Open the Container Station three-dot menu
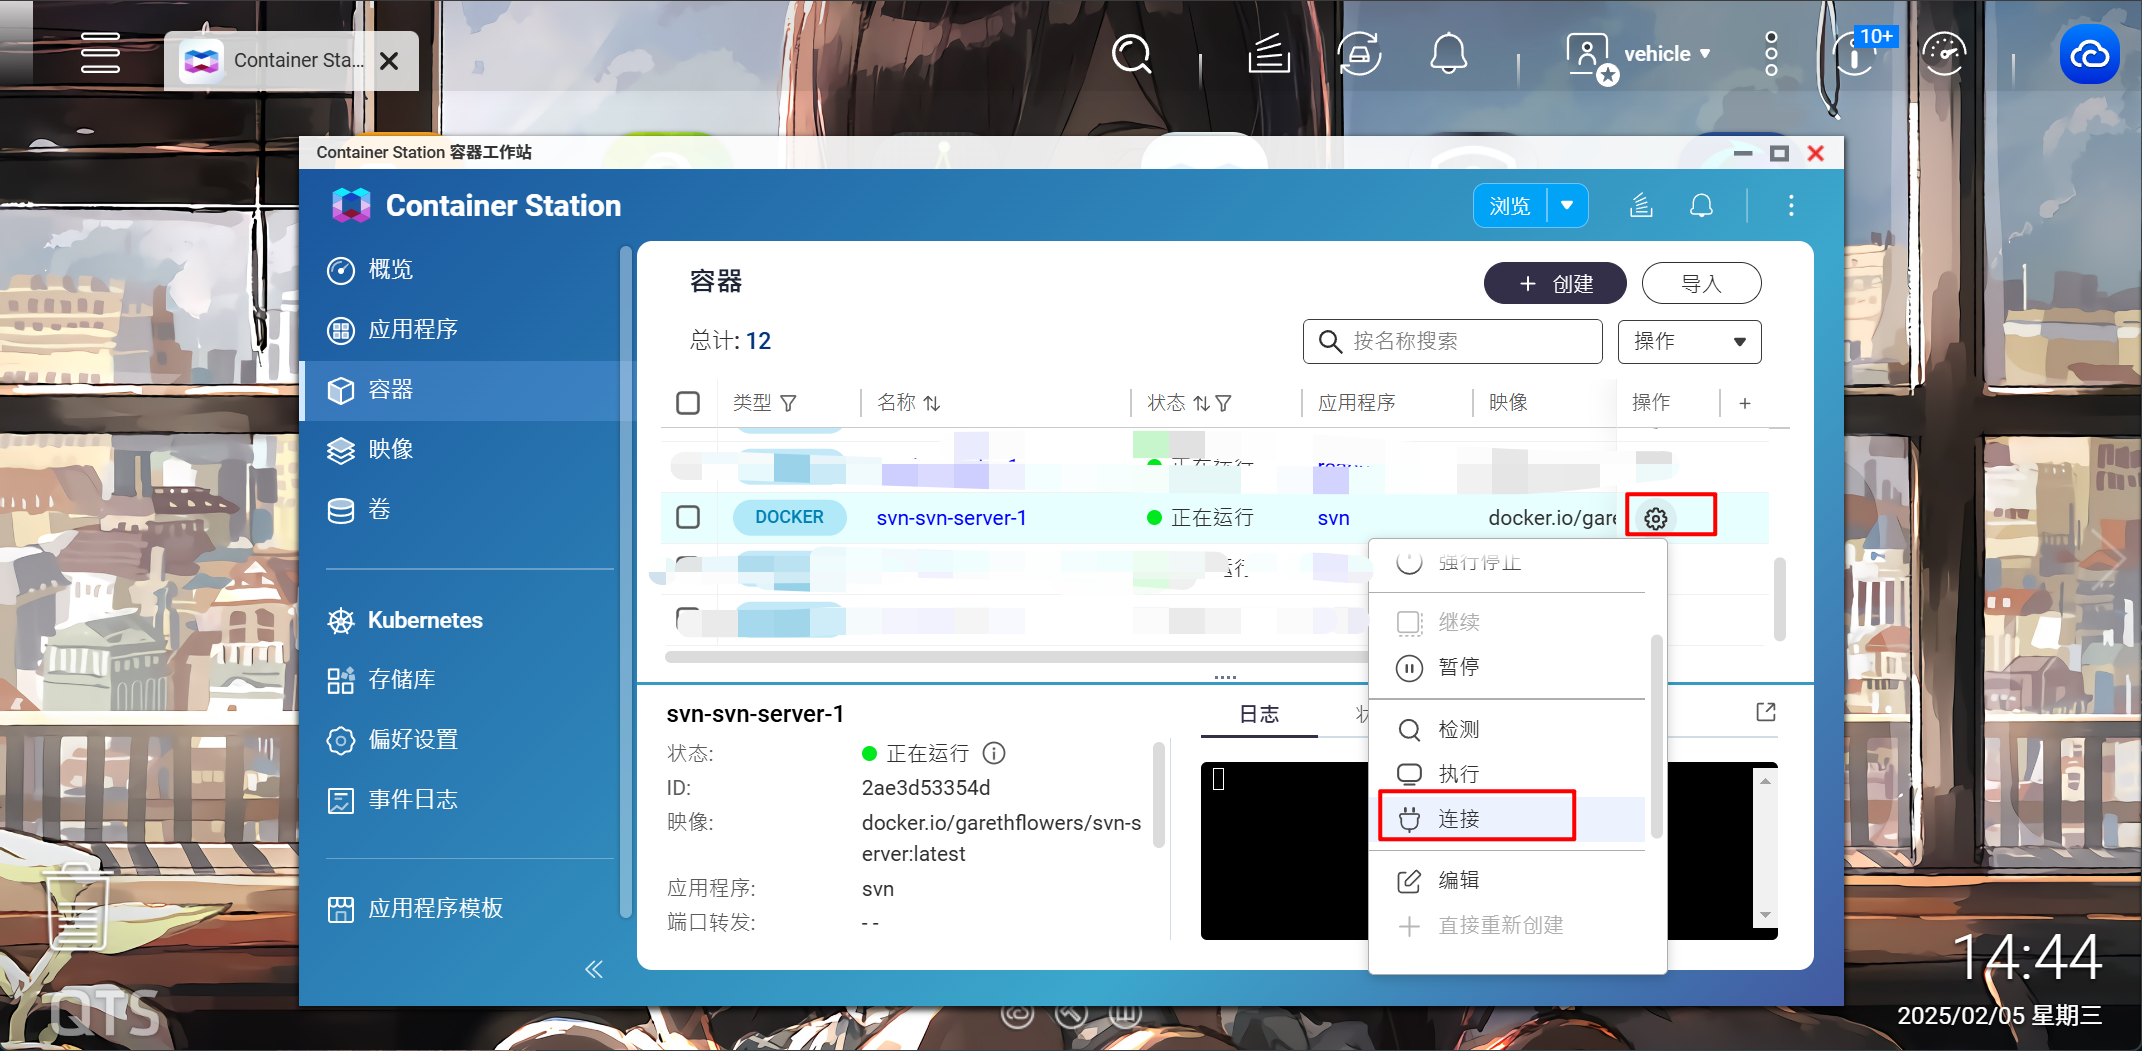Image resolution: width=2142 pixels, height=1051 pixels. click(x=1791, y=206)
